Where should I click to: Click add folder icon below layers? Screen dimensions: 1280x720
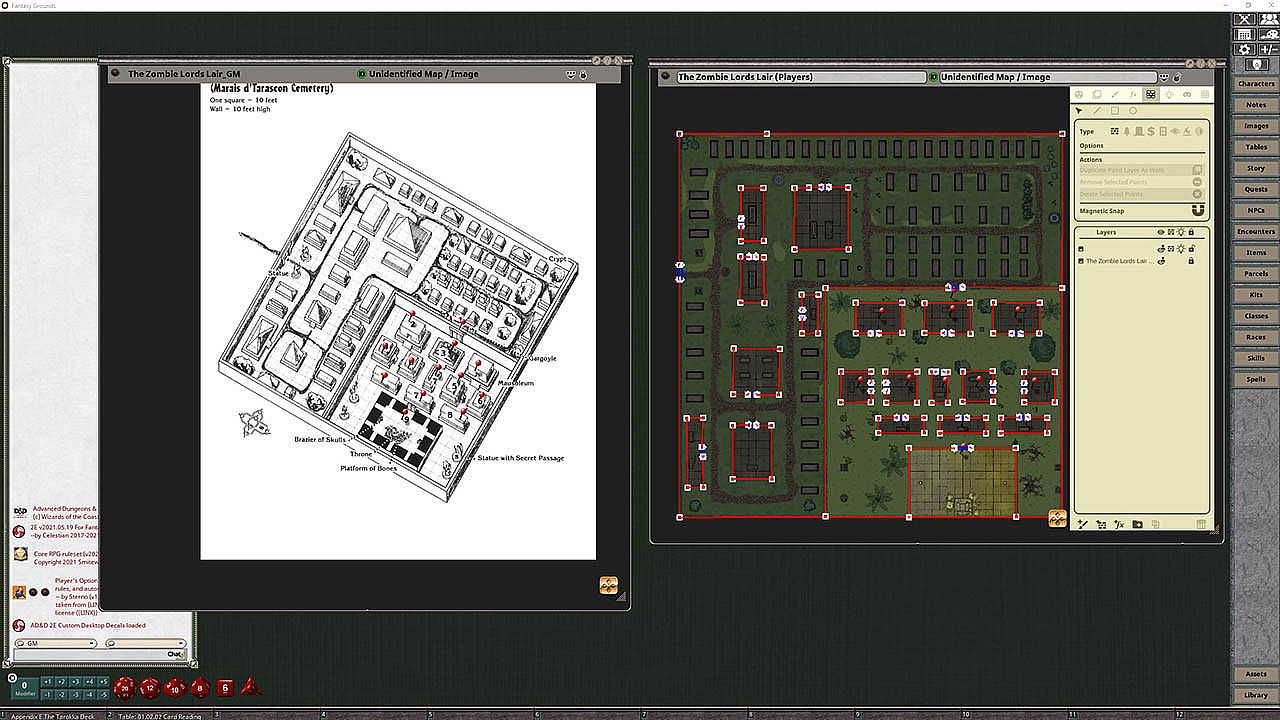1138,524
